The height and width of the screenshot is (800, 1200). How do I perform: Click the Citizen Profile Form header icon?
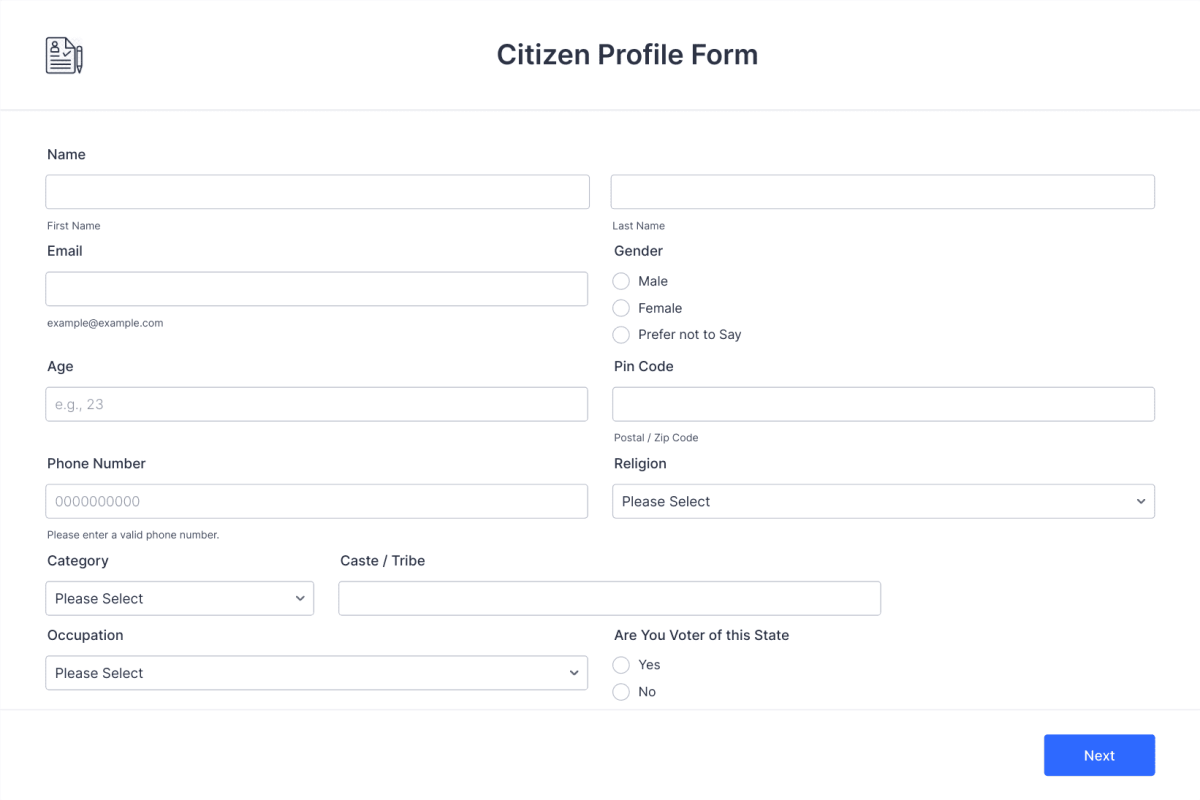[62, 54]
